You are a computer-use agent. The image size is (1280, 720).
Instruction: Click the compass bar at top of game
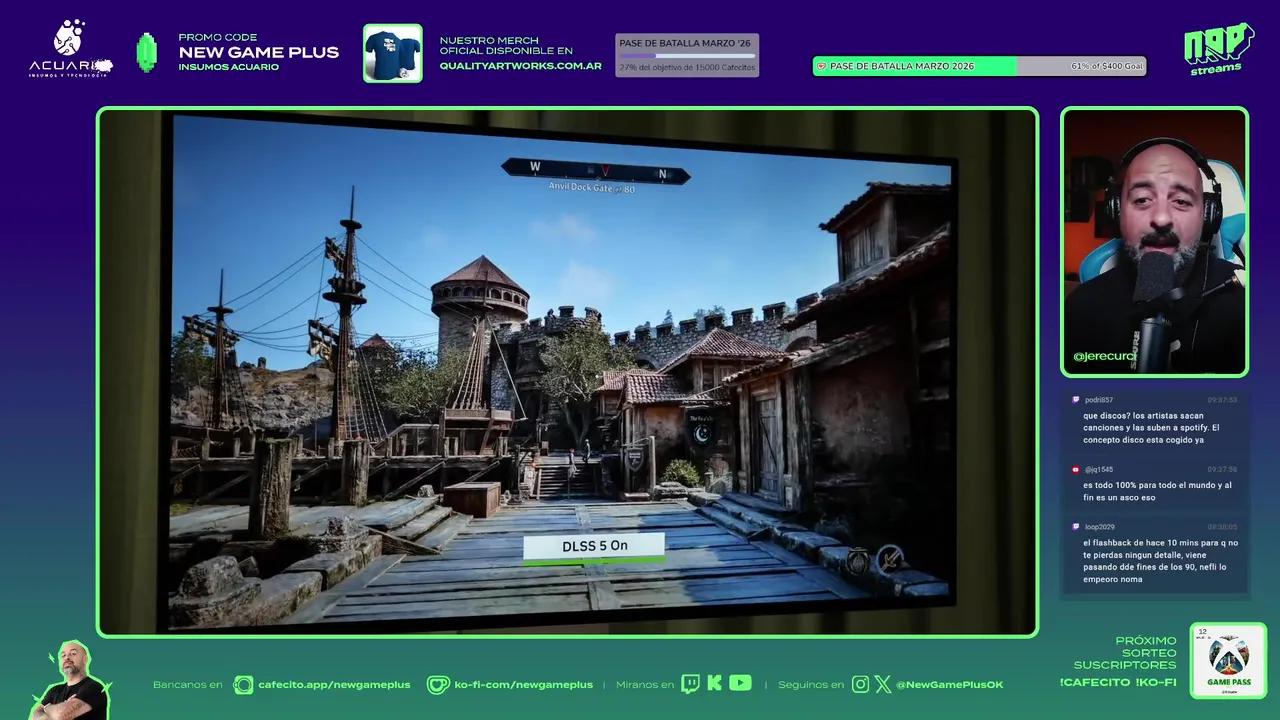pyautogui.click(x=596, y=172)
